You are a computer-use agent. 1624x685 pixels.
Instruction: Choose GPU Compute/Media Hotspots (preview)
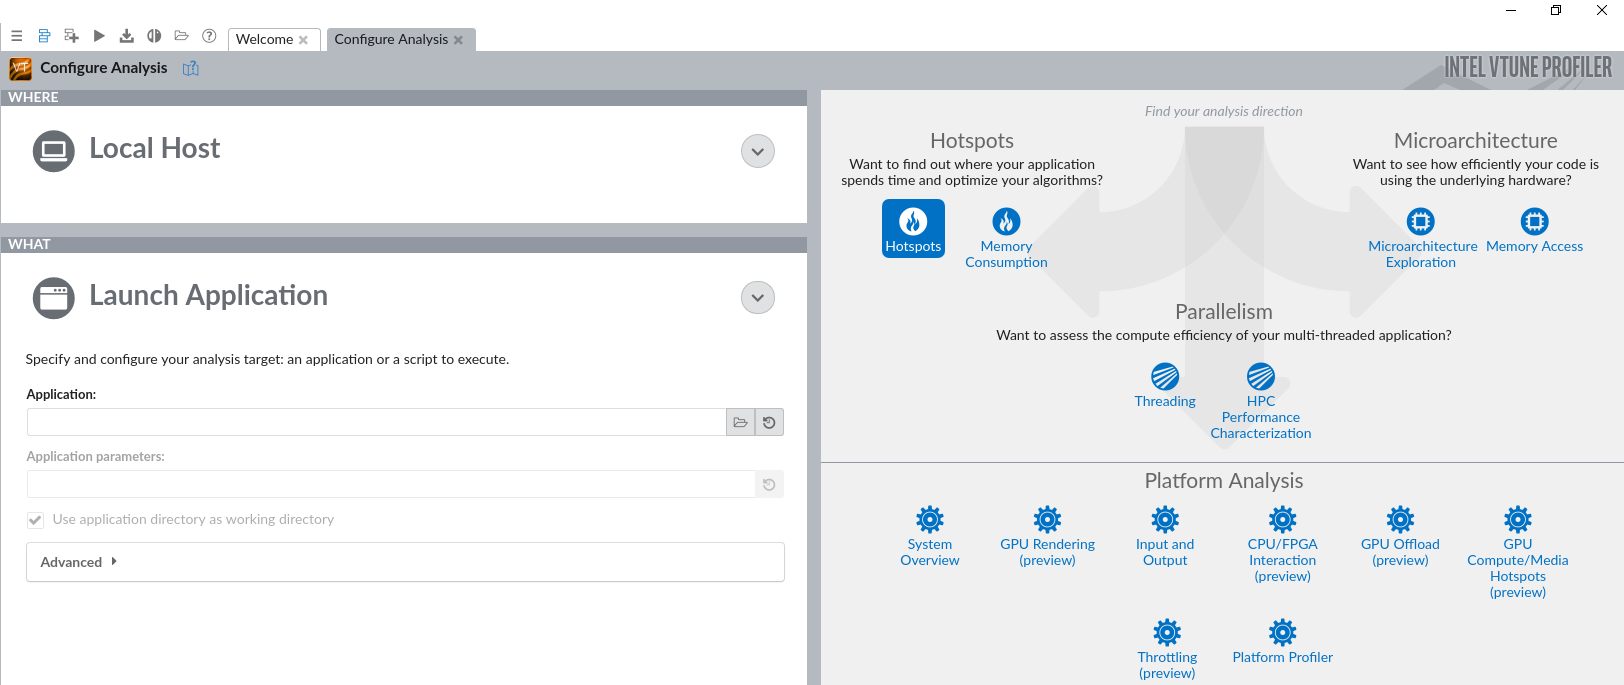coord(1518,552)
